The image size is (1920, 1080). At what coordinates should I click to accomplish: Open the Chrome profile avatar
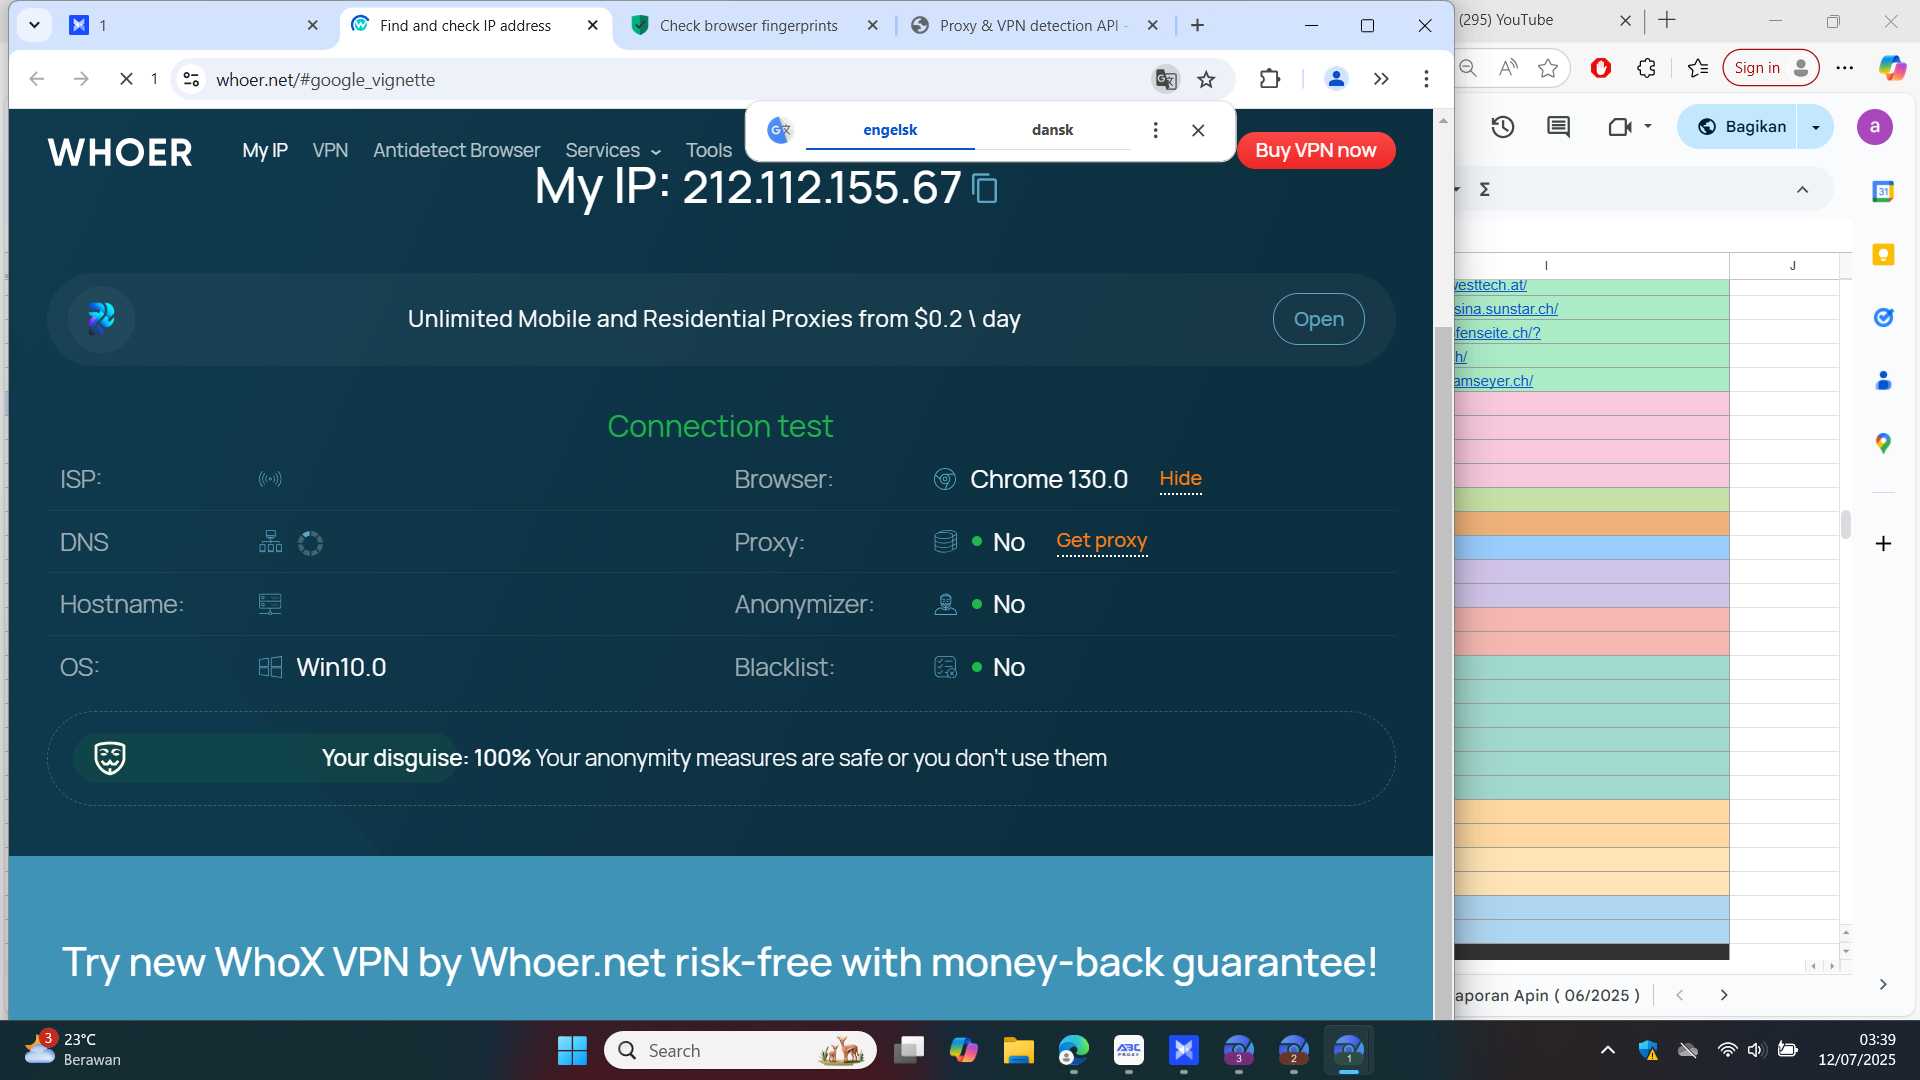(1336, 79)
